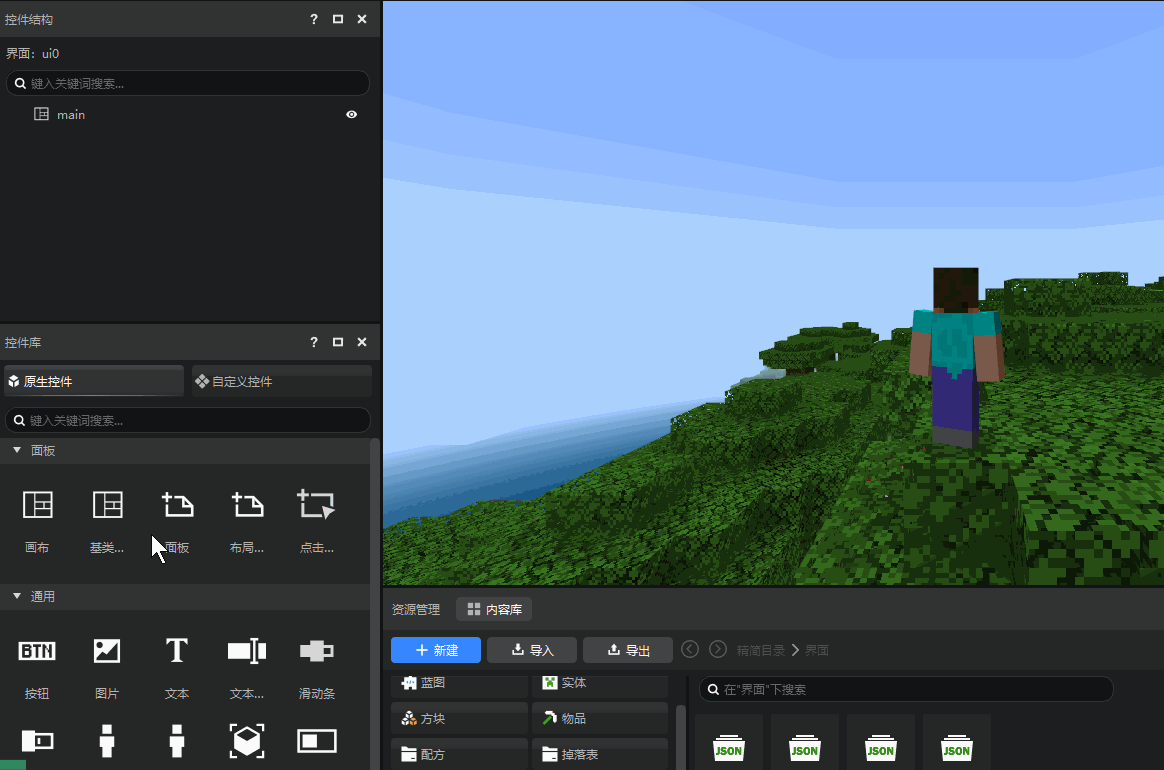Collapse the 通用 section
Viewport: 1164px width, 770px height.
tap(17, 596)
